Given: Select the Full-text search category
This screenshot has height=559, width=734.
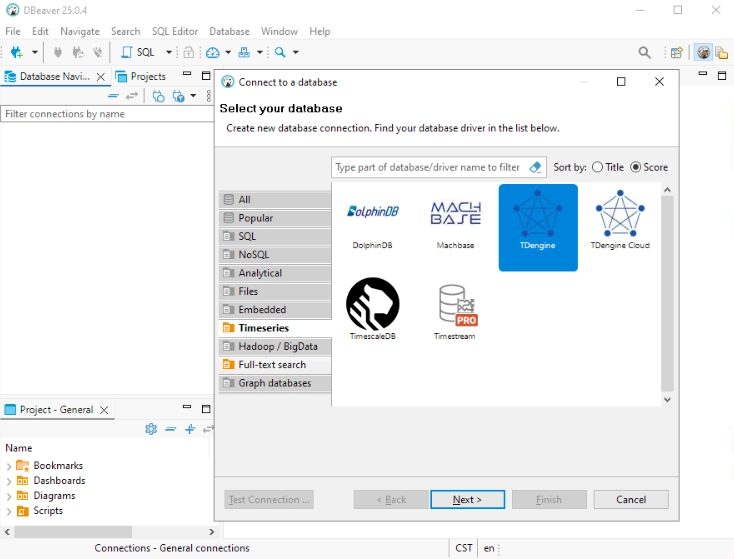Looking at the screenshot, I should coord(275,365).
